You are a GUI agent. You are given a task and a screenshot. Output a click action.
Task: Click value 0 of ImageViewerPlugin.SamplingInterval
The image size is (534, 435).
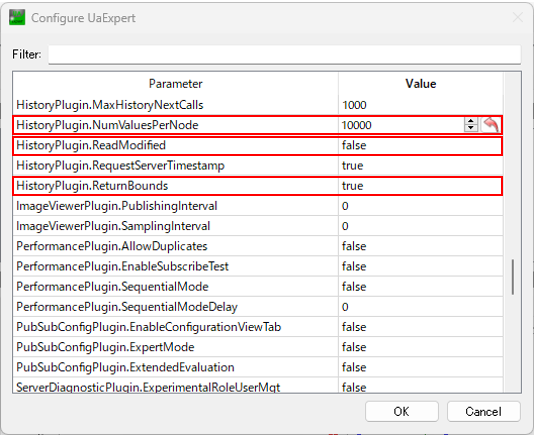(345, 226)
